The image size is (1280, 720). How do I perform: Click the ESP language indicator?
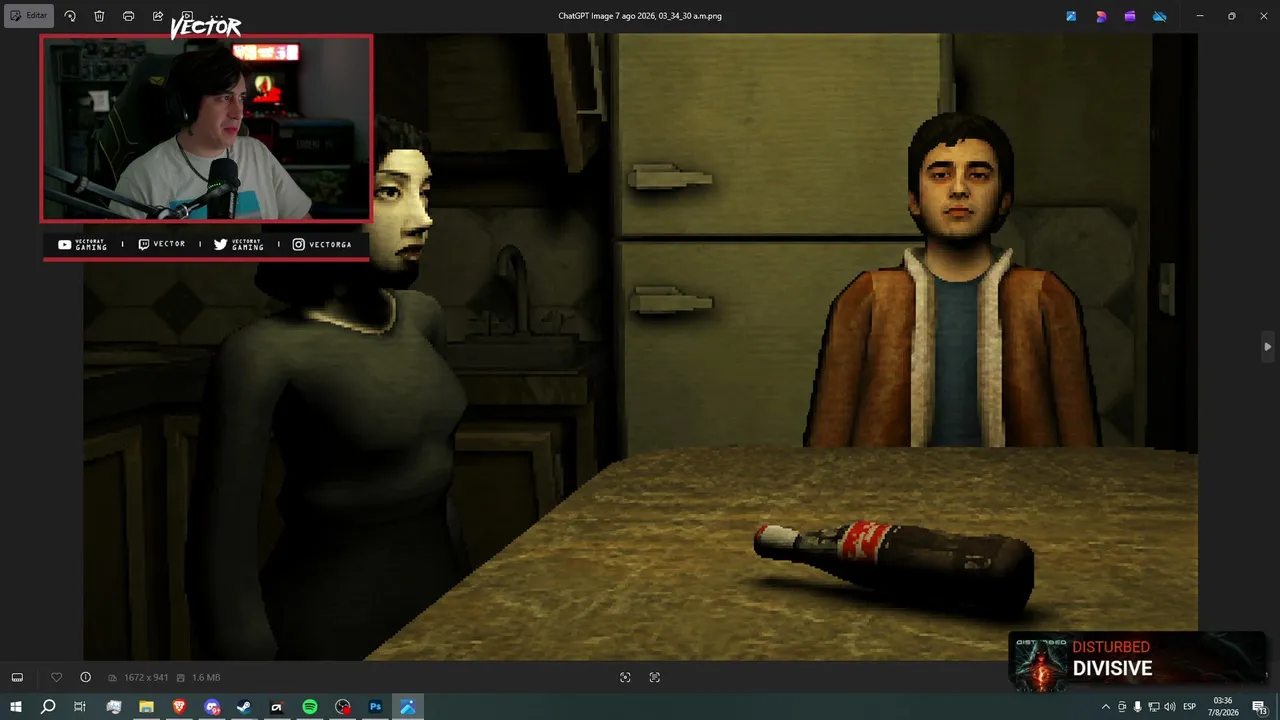[x=1190, y=707]
